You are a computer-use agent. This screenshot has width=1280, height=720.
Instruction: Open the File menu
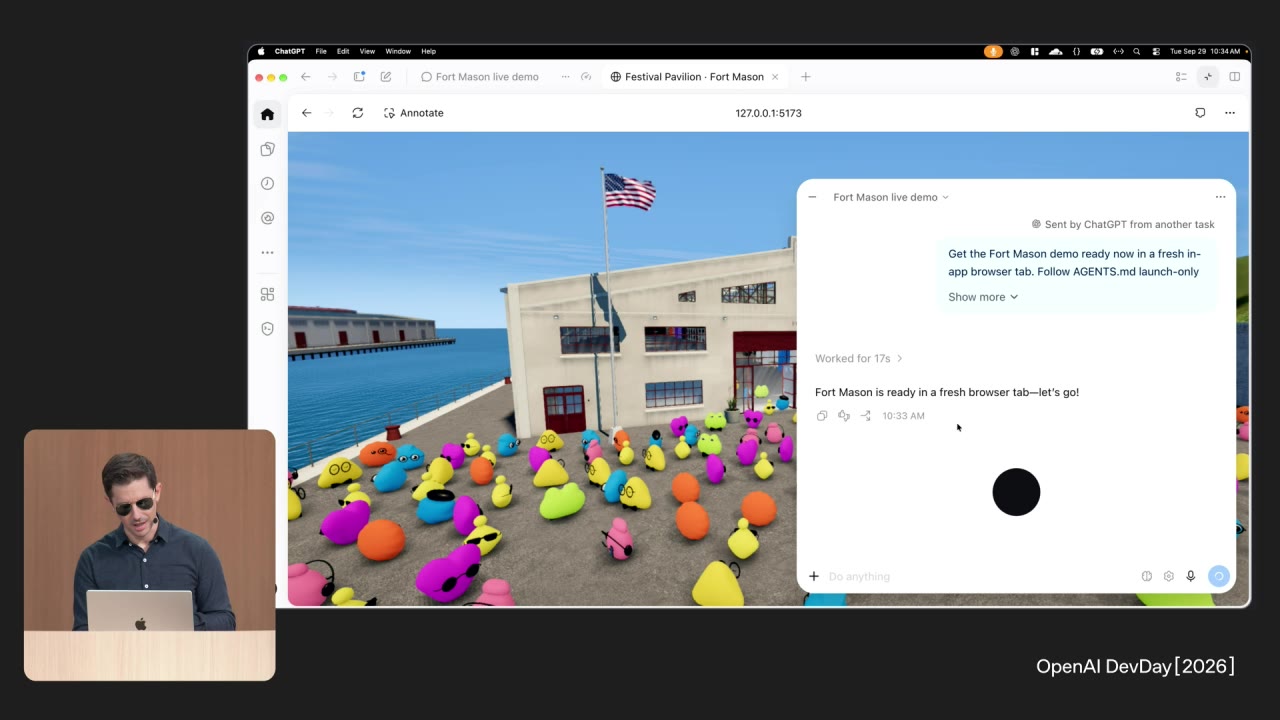pyautogui.click(x=321, y=51)
